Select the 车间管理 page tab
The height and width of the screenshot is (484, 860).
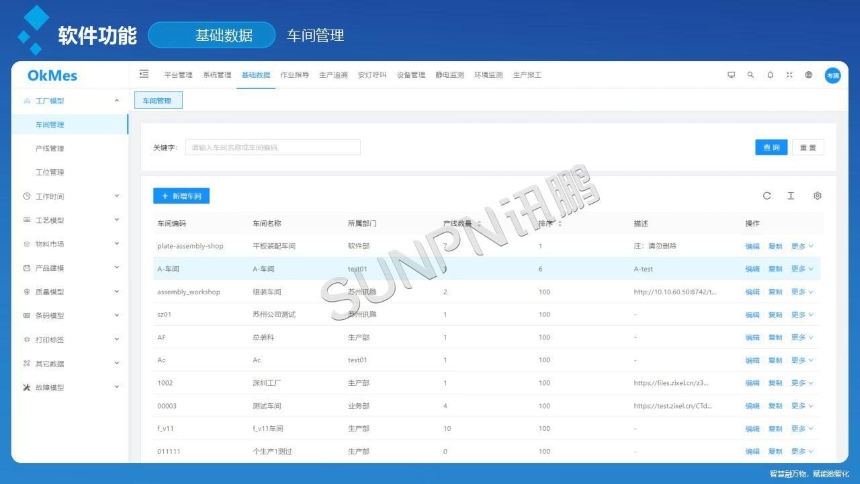(x=158, y=100)
